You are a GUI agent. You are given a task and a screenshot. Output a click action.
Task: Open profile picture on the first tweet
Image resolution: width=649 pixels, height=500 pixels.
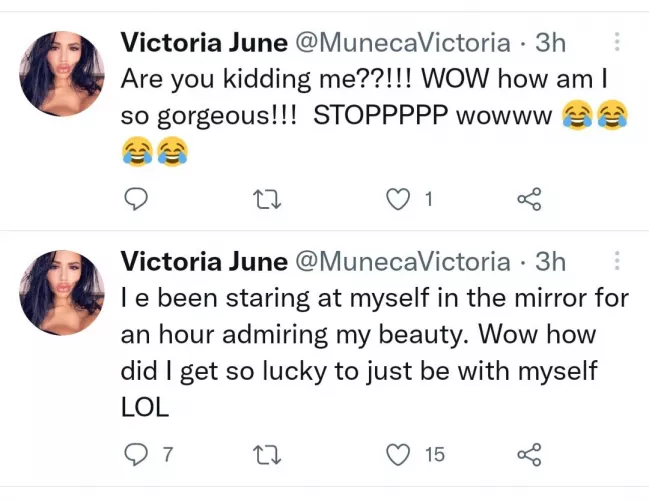pos(62,72)
